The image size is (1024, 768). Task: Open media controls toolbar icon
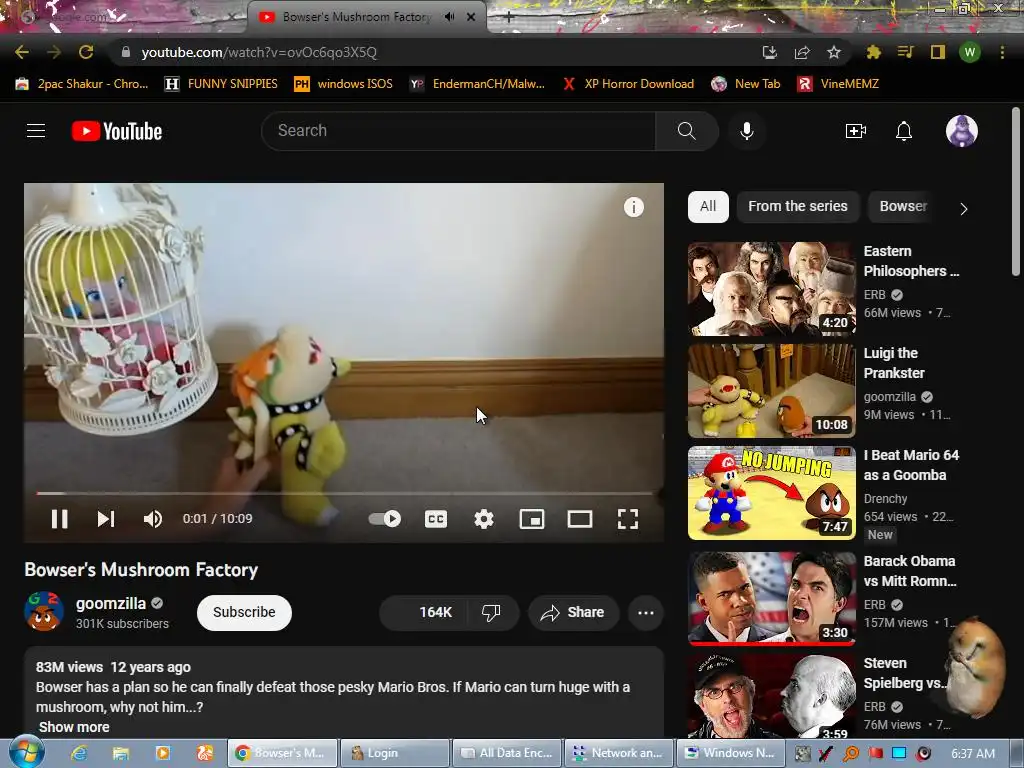point(905,52)
